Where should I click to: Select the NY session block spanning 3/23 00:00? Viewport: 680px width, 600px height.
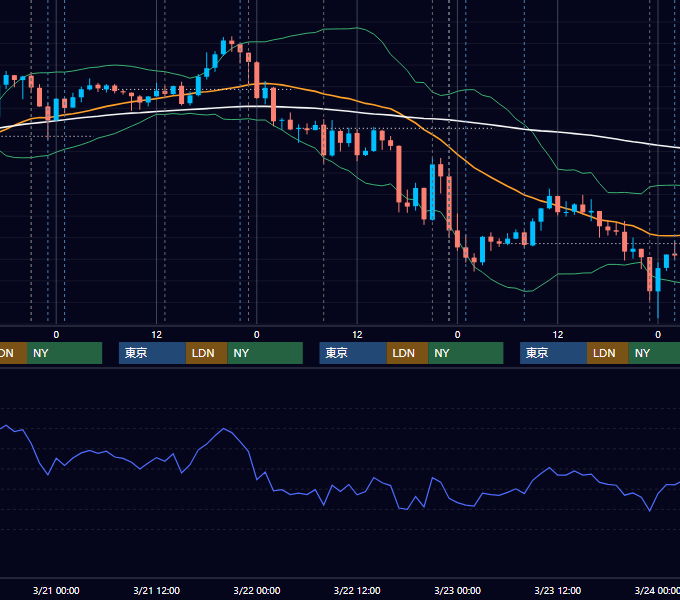(466, 353)
